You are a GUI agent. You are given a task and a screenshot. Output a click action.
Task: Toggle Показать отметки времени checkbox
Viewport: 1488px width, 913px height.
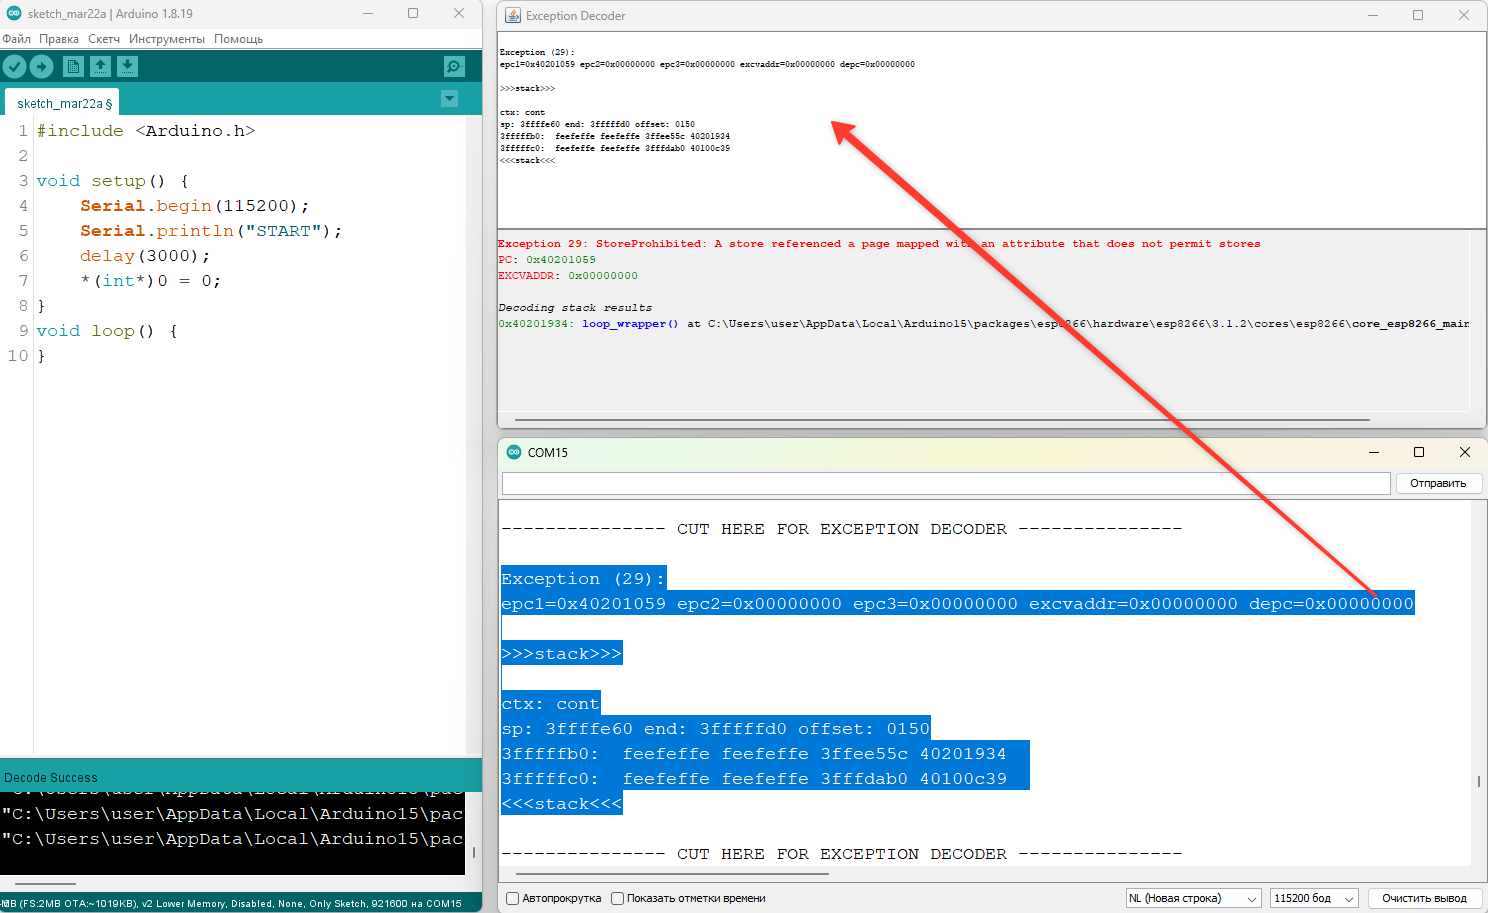click(618, 898)
